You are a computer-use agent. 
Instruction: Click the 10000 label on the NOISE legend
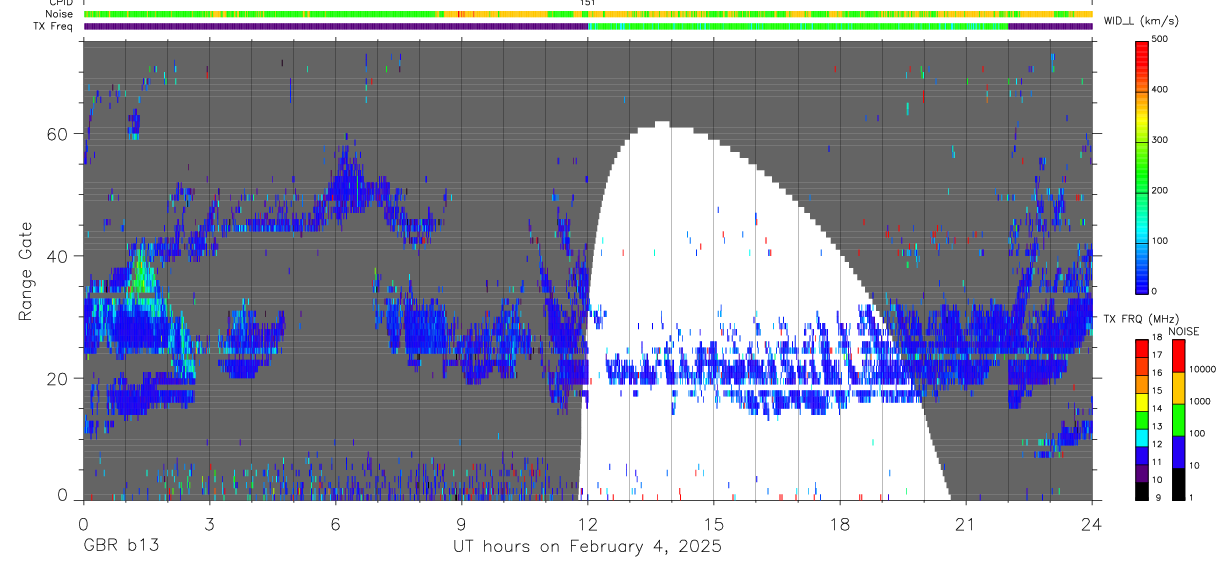1204,371
